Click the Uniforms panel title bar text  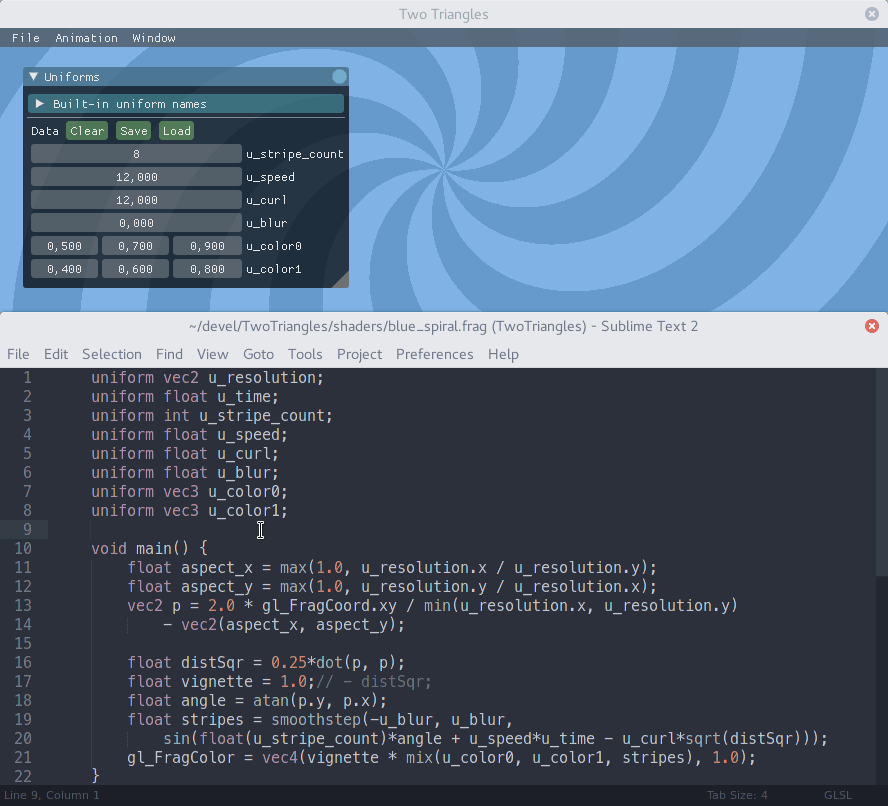(71, 77)
